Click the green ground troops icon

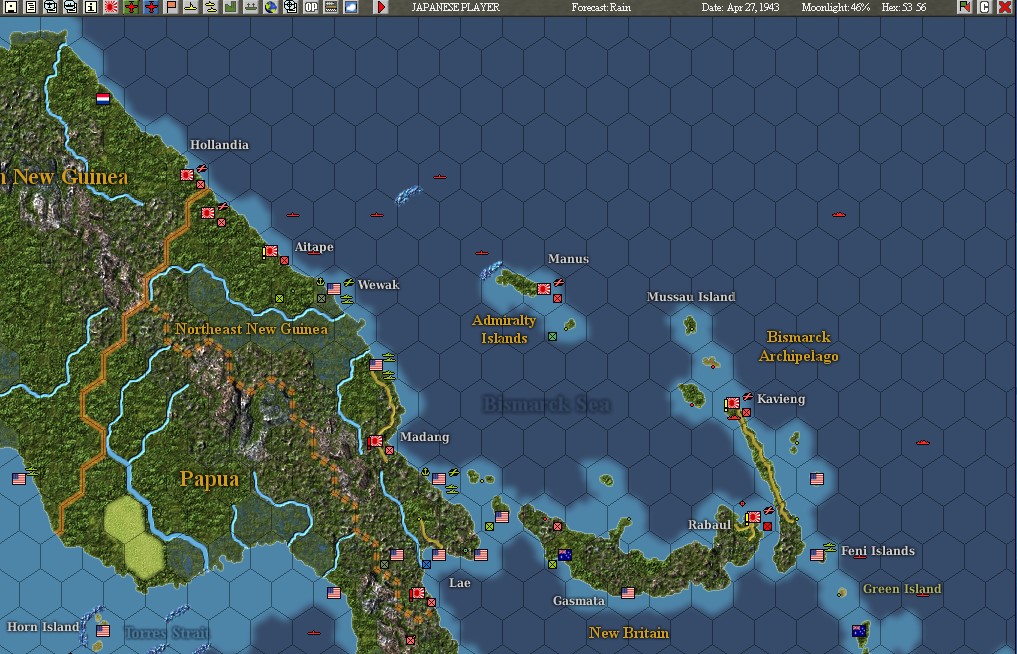point(229,9)
